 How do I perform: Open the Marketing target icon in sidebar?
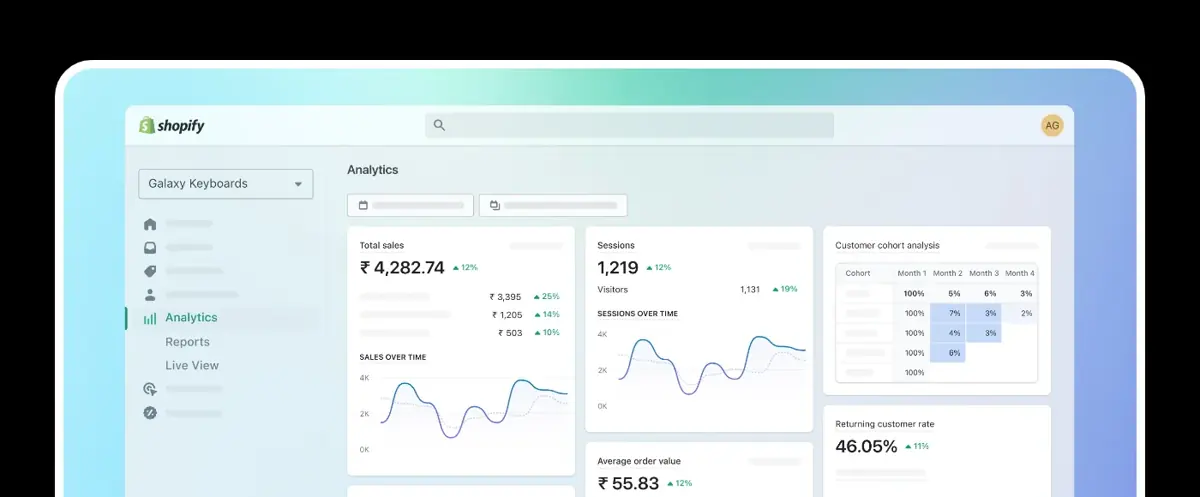pyautogui.click(x=150, y=389)
